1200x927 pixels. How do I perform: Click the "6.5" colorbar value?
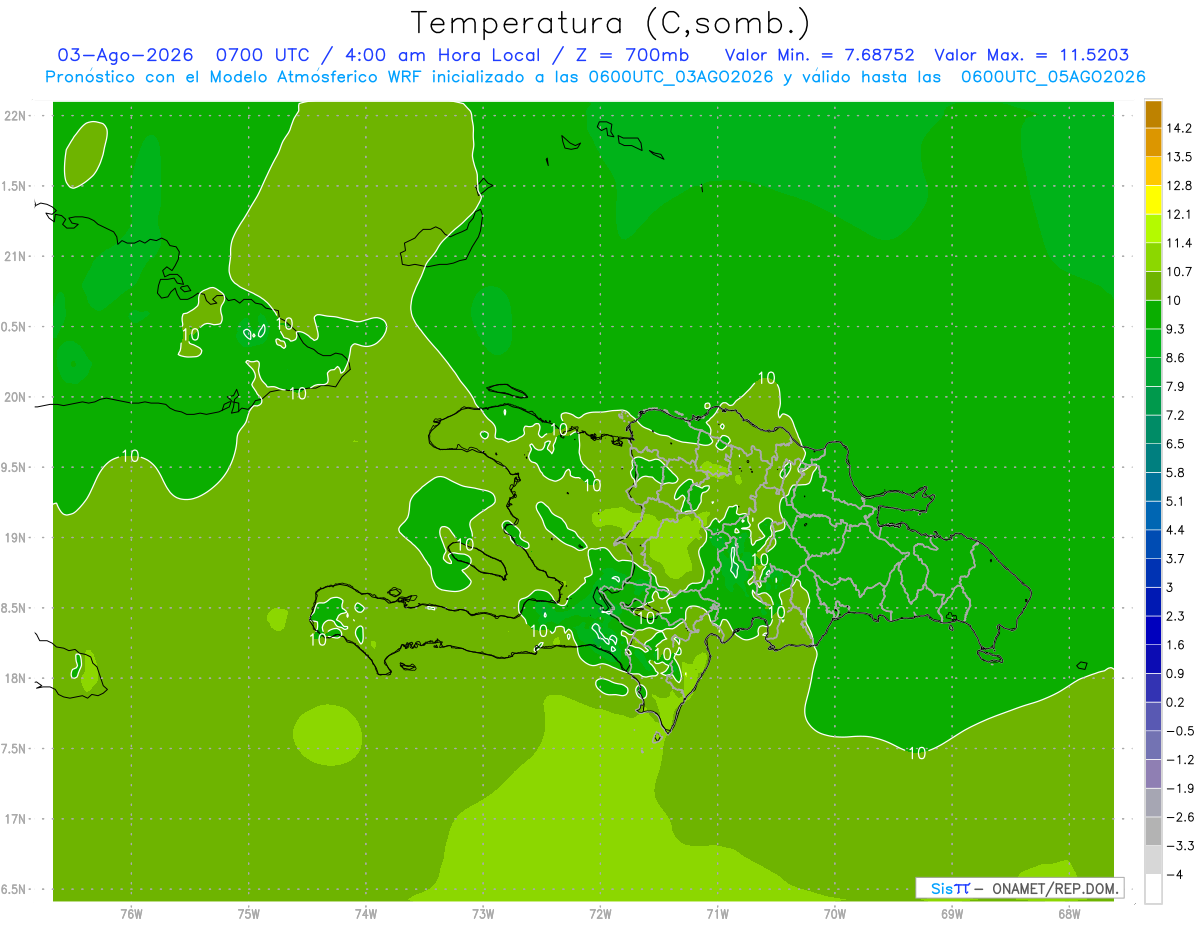(x=1176, y=444)
